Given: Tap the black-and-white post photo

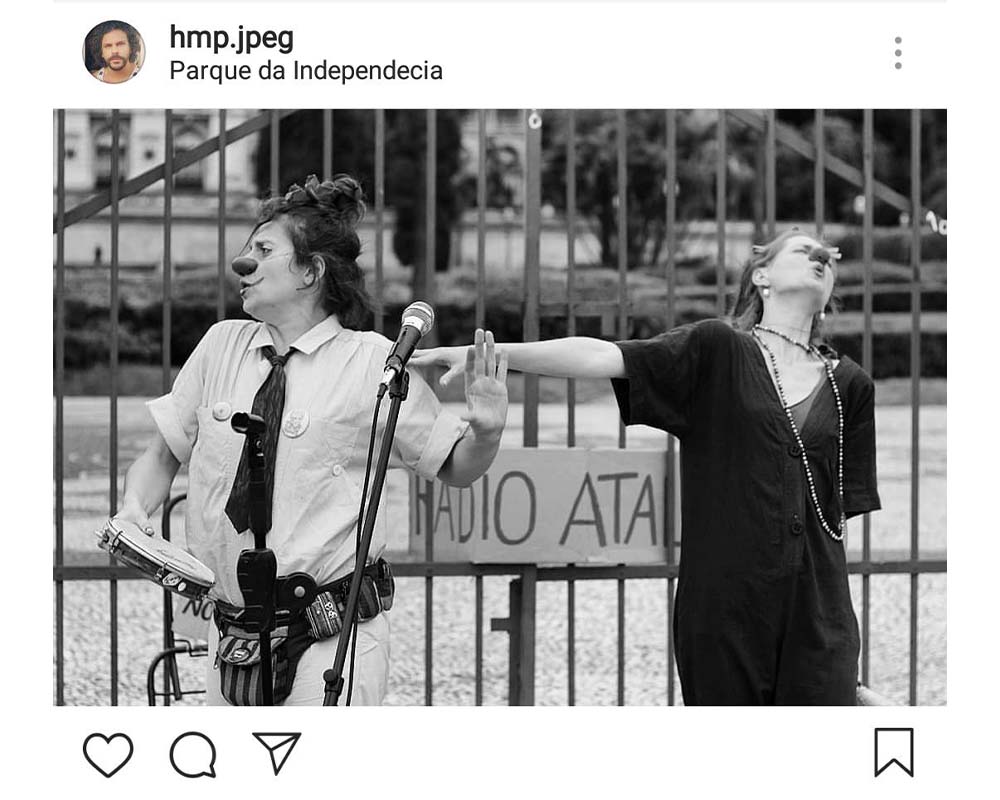Looking at the screenshot, I should click(x=500, y=407).
